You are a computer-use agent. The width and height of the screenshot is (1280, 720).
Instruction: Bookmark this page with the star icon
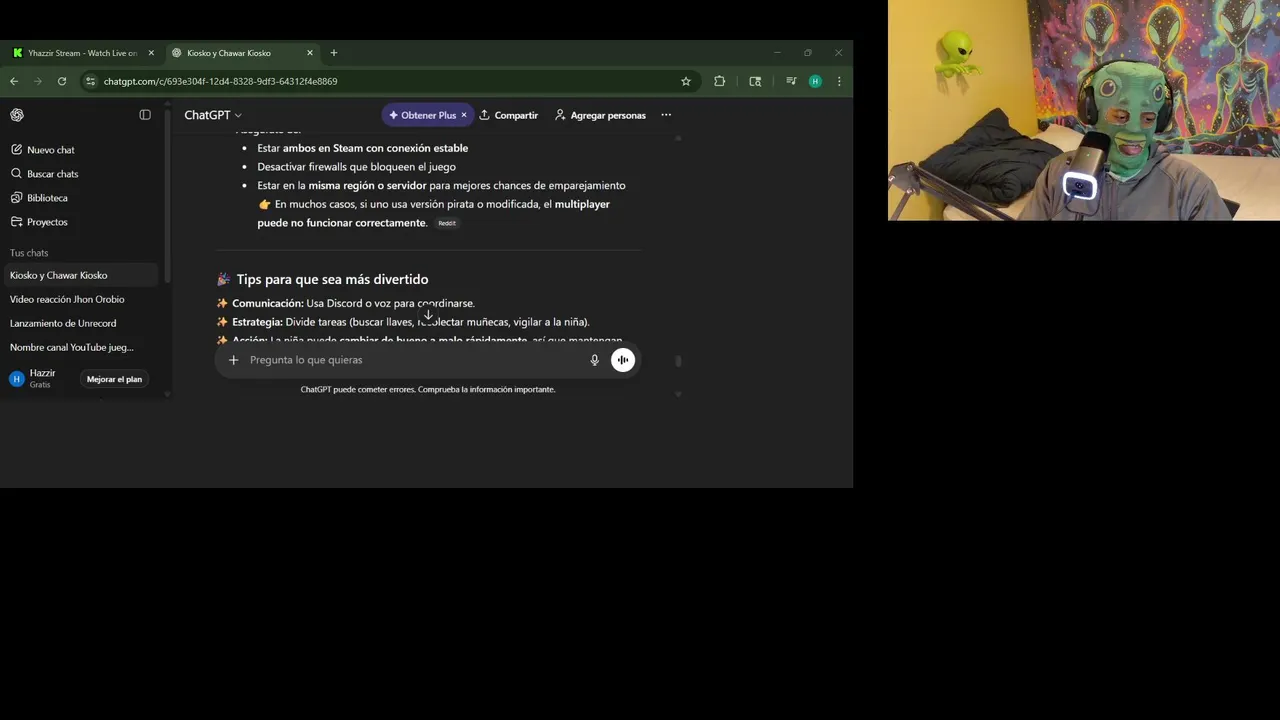686,81
